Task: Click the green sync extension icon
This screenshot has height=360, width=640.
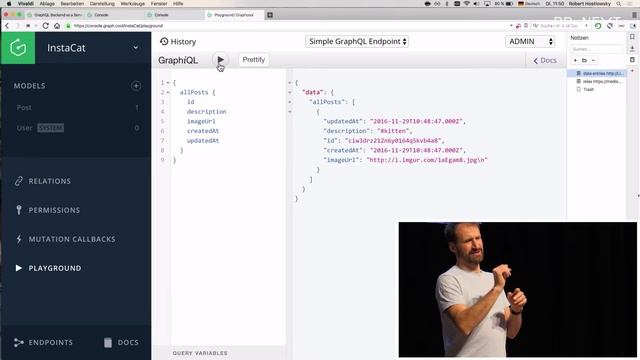Action: (598, 25)
